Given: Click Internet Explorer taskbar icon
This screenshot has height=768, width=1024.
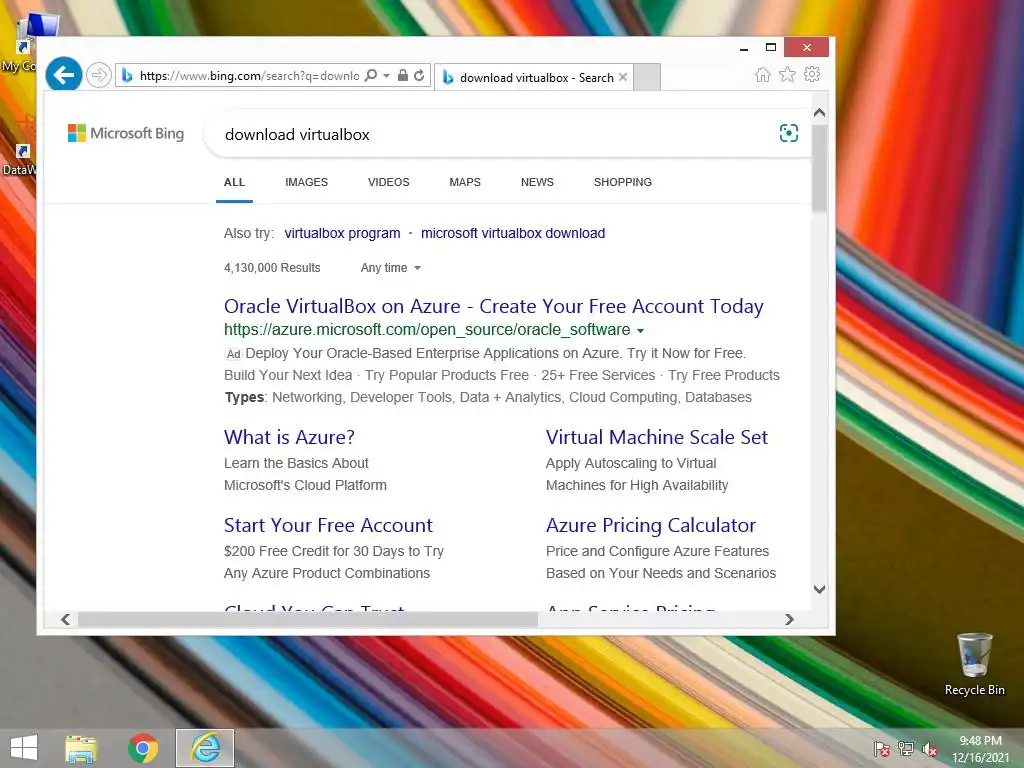Looking at the screenshot, I should (x=205, y=748).
